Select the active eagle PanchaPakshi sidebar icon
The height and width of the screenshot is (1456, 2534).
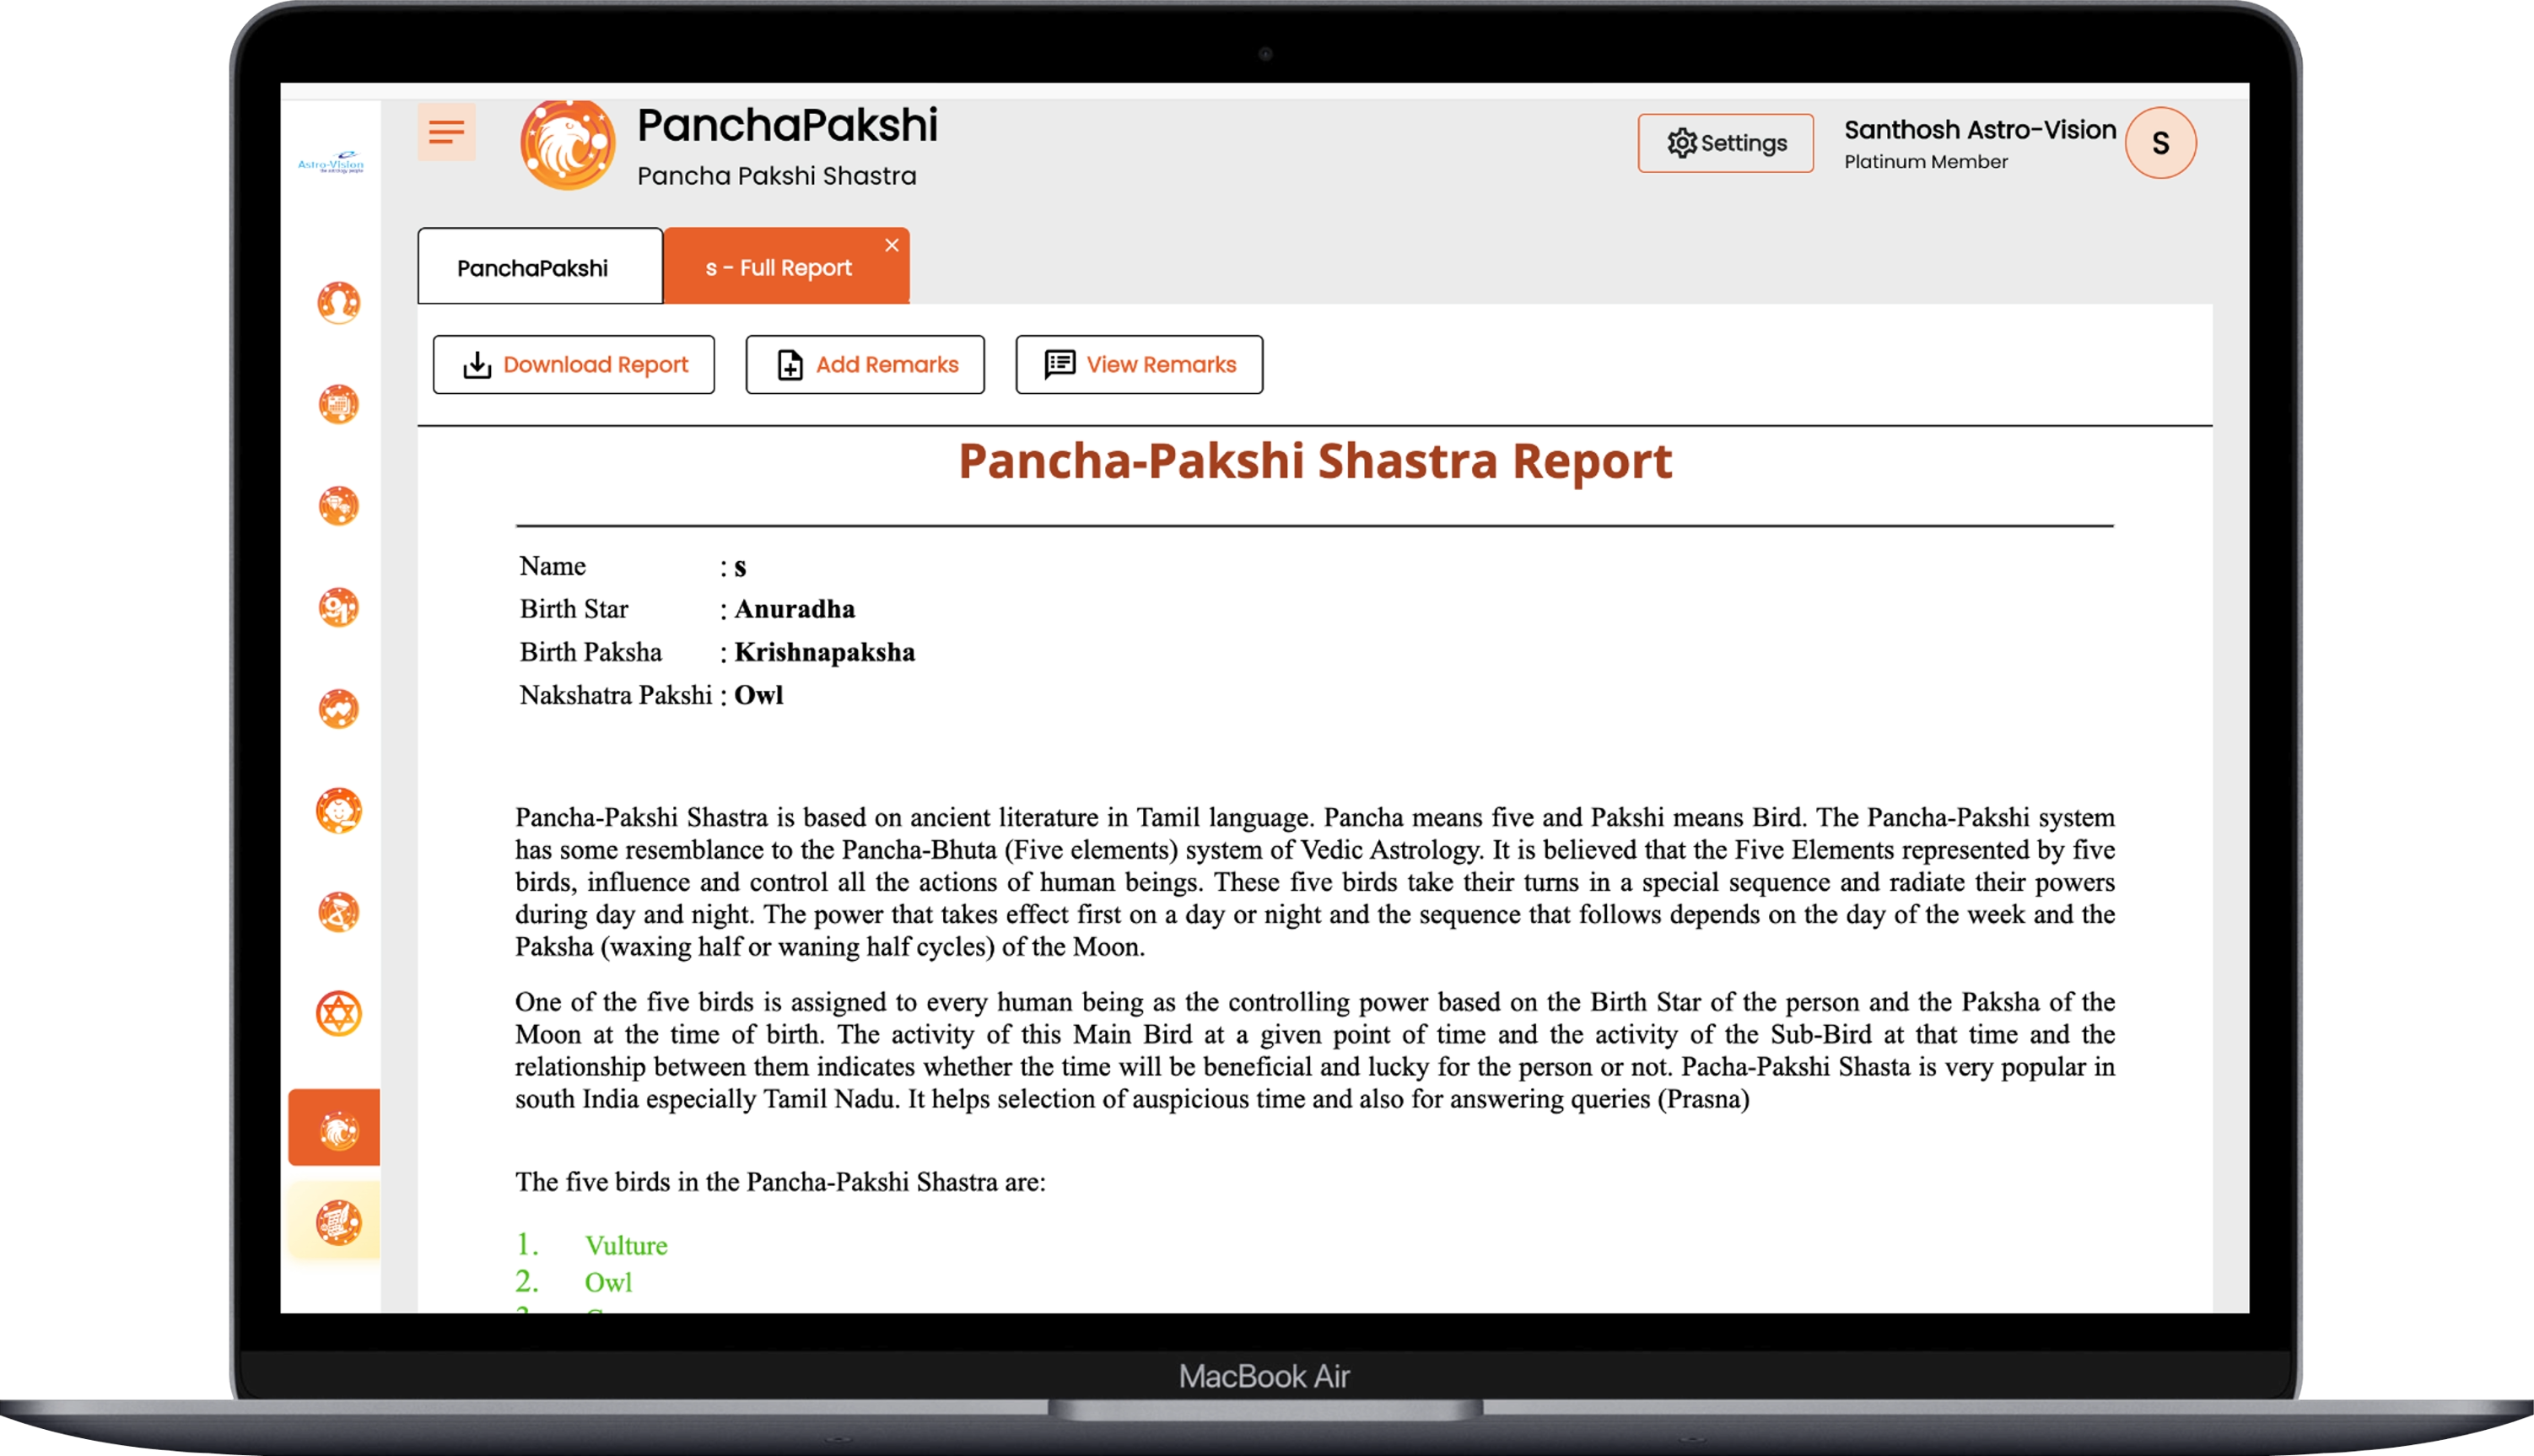point(335,1128)
